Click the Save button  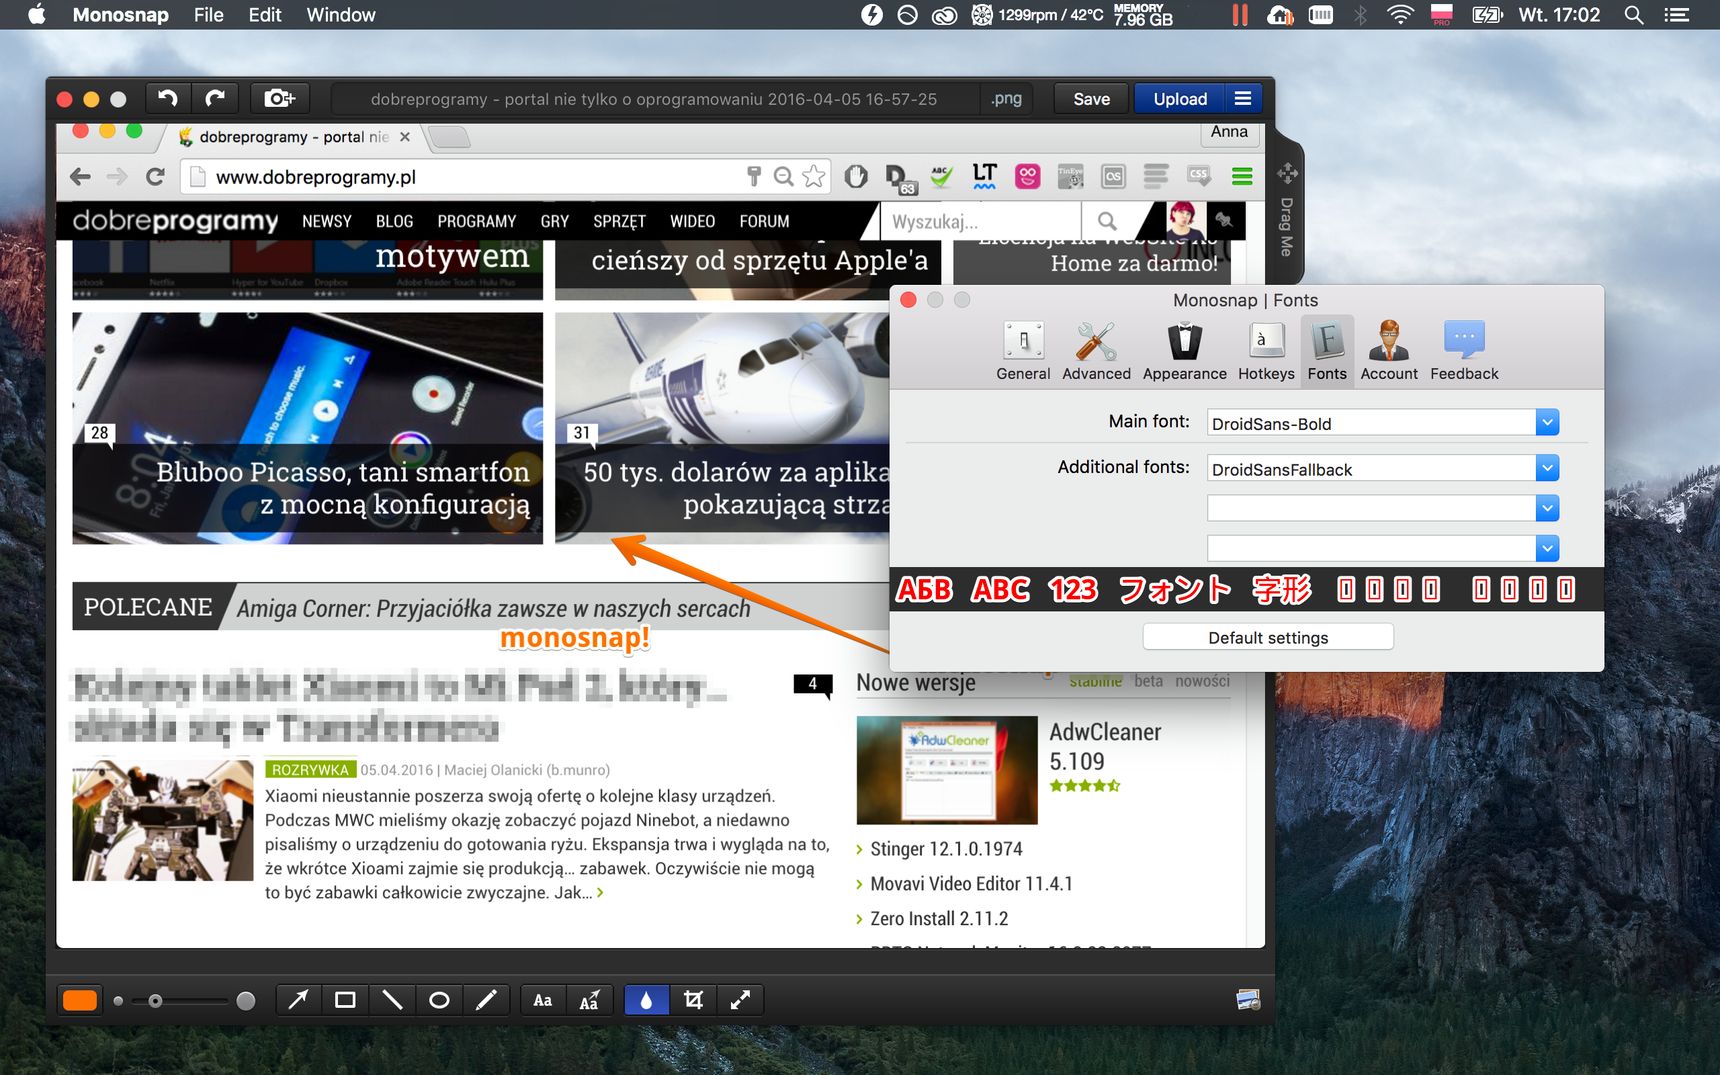click(1091, 98)
